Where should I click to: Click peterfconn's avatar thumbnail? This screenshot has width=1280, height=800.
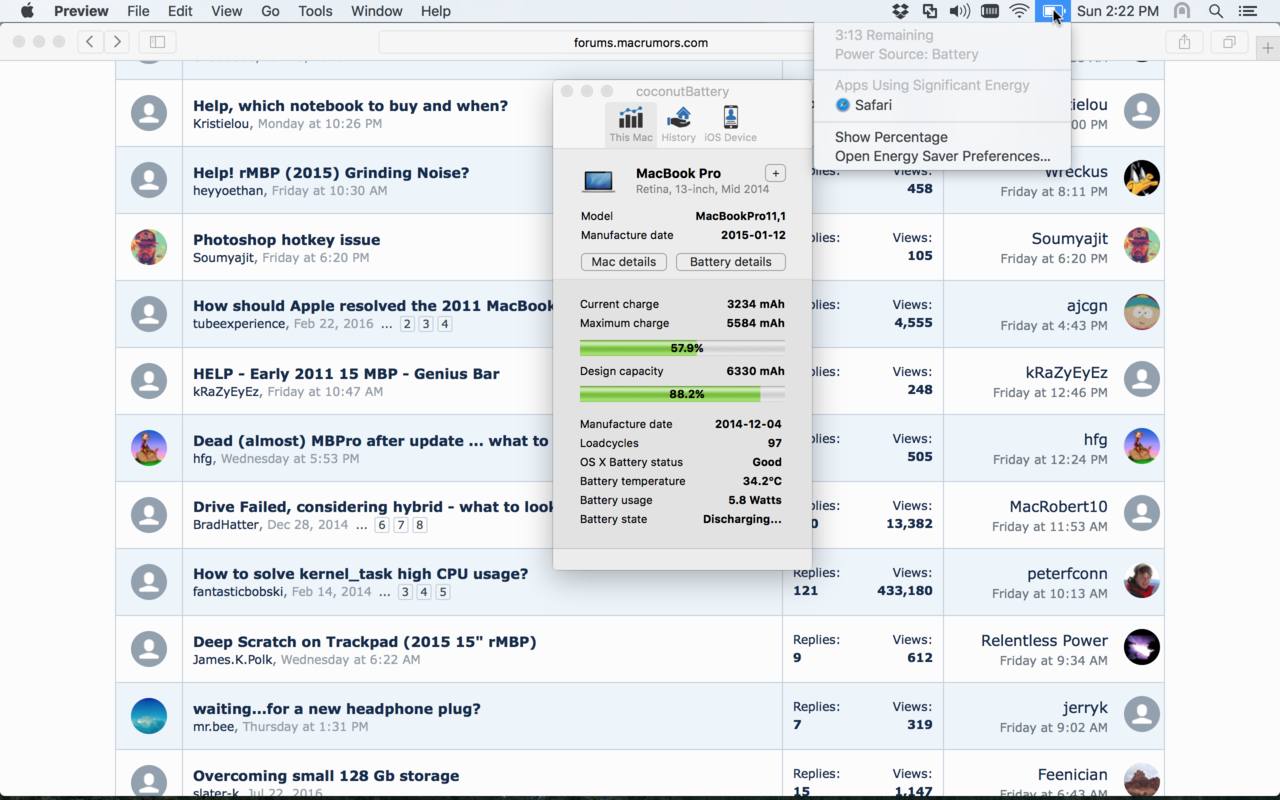(x=1142, y=580)
